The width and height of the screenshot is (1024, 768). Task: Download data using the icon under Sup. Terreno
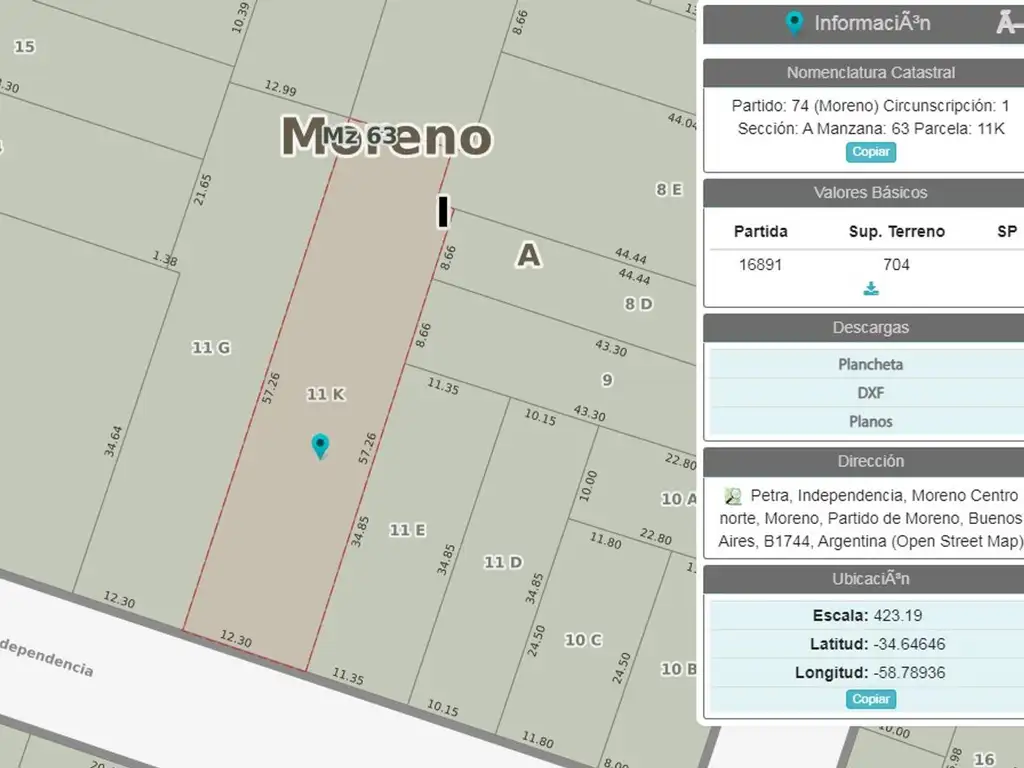871,289
